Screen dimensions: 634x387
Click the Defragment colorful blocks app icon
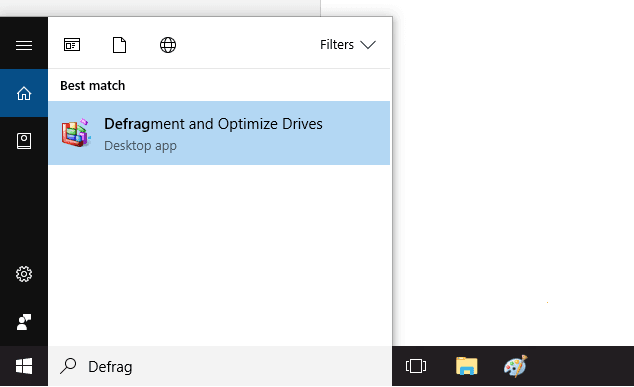pos(76,133)
